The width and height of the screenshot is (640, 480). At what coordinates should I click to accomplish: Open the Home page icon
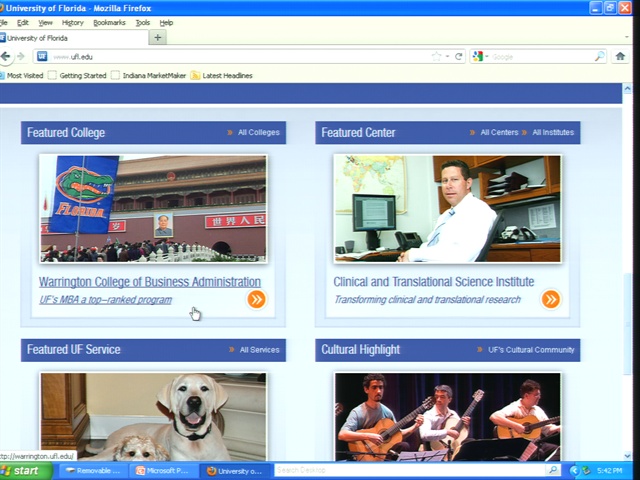point(620,56)
